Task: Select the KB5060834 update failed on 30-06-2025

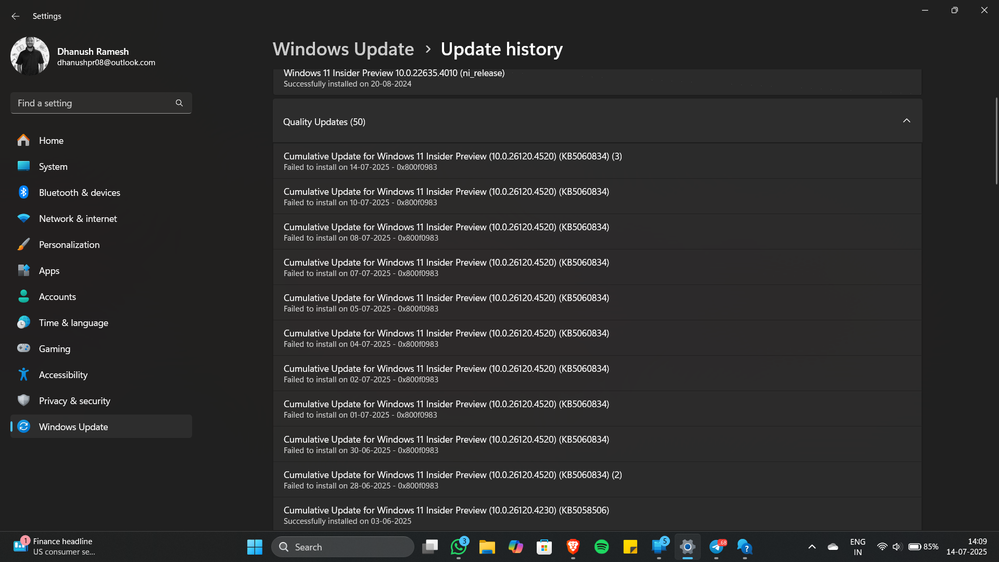Action: [597, 444]
